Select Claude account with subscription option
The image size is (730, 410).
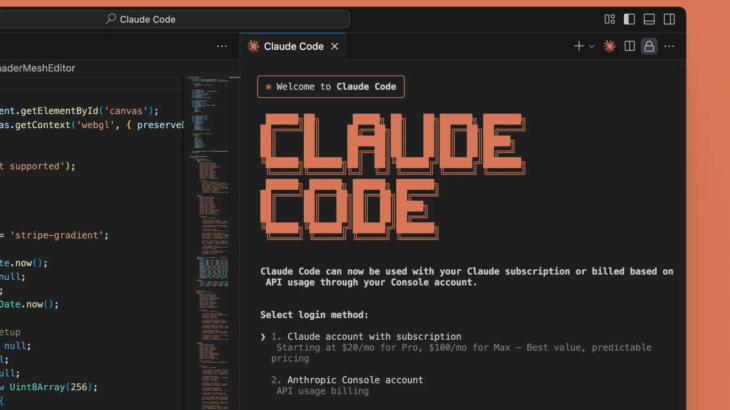tap(374, 336)
